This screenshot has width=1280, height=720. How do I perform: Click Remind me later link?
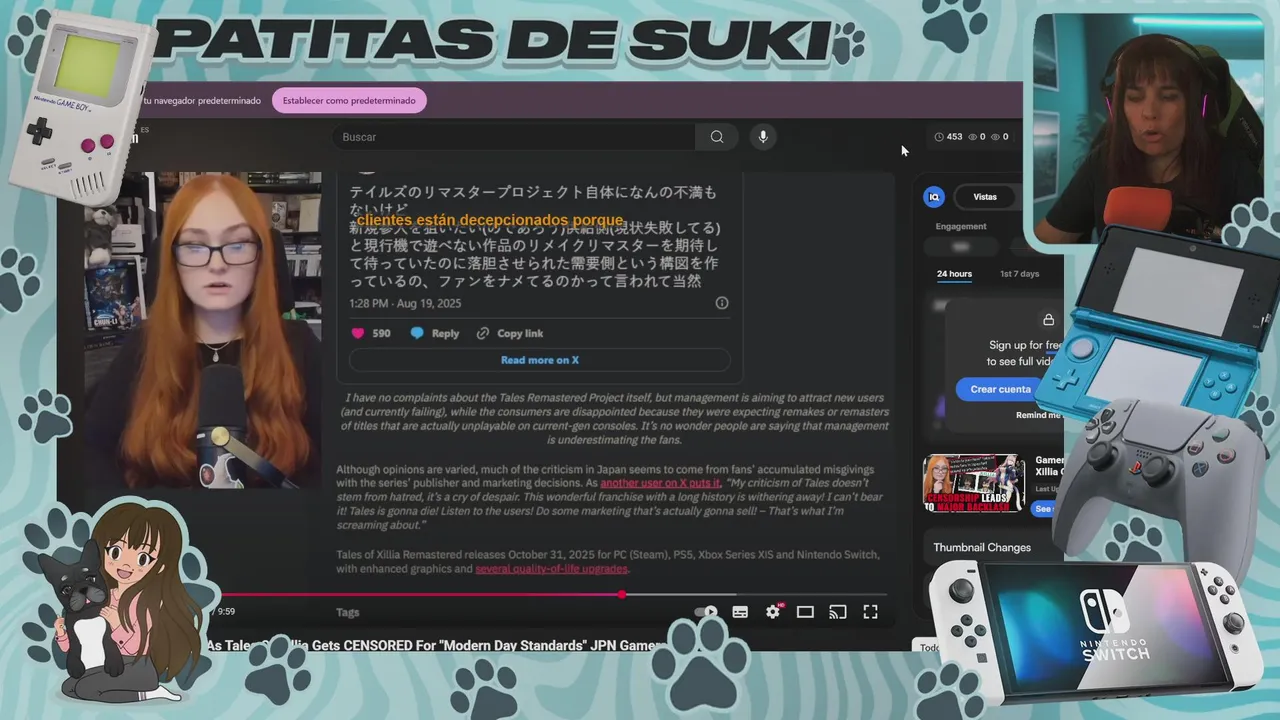[1039, 415]
